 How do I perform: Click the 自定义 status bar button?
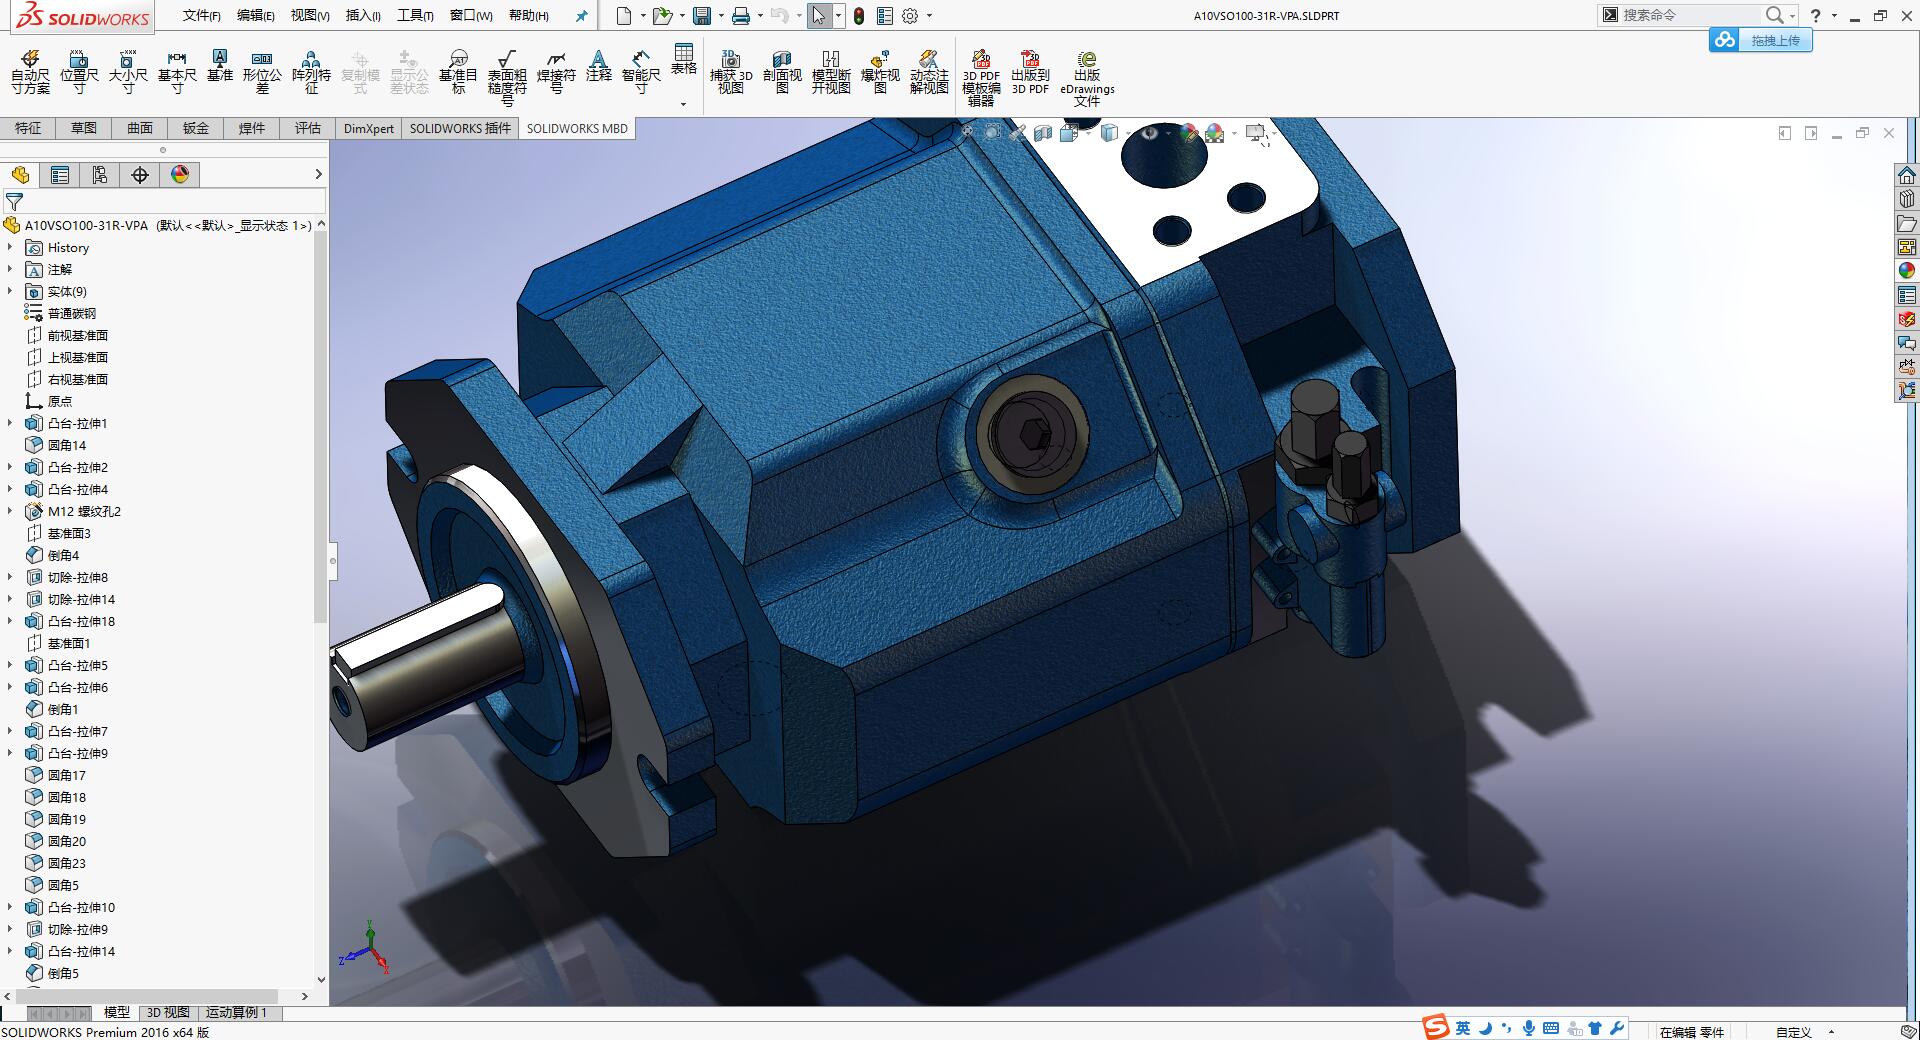[1794, 1031]
